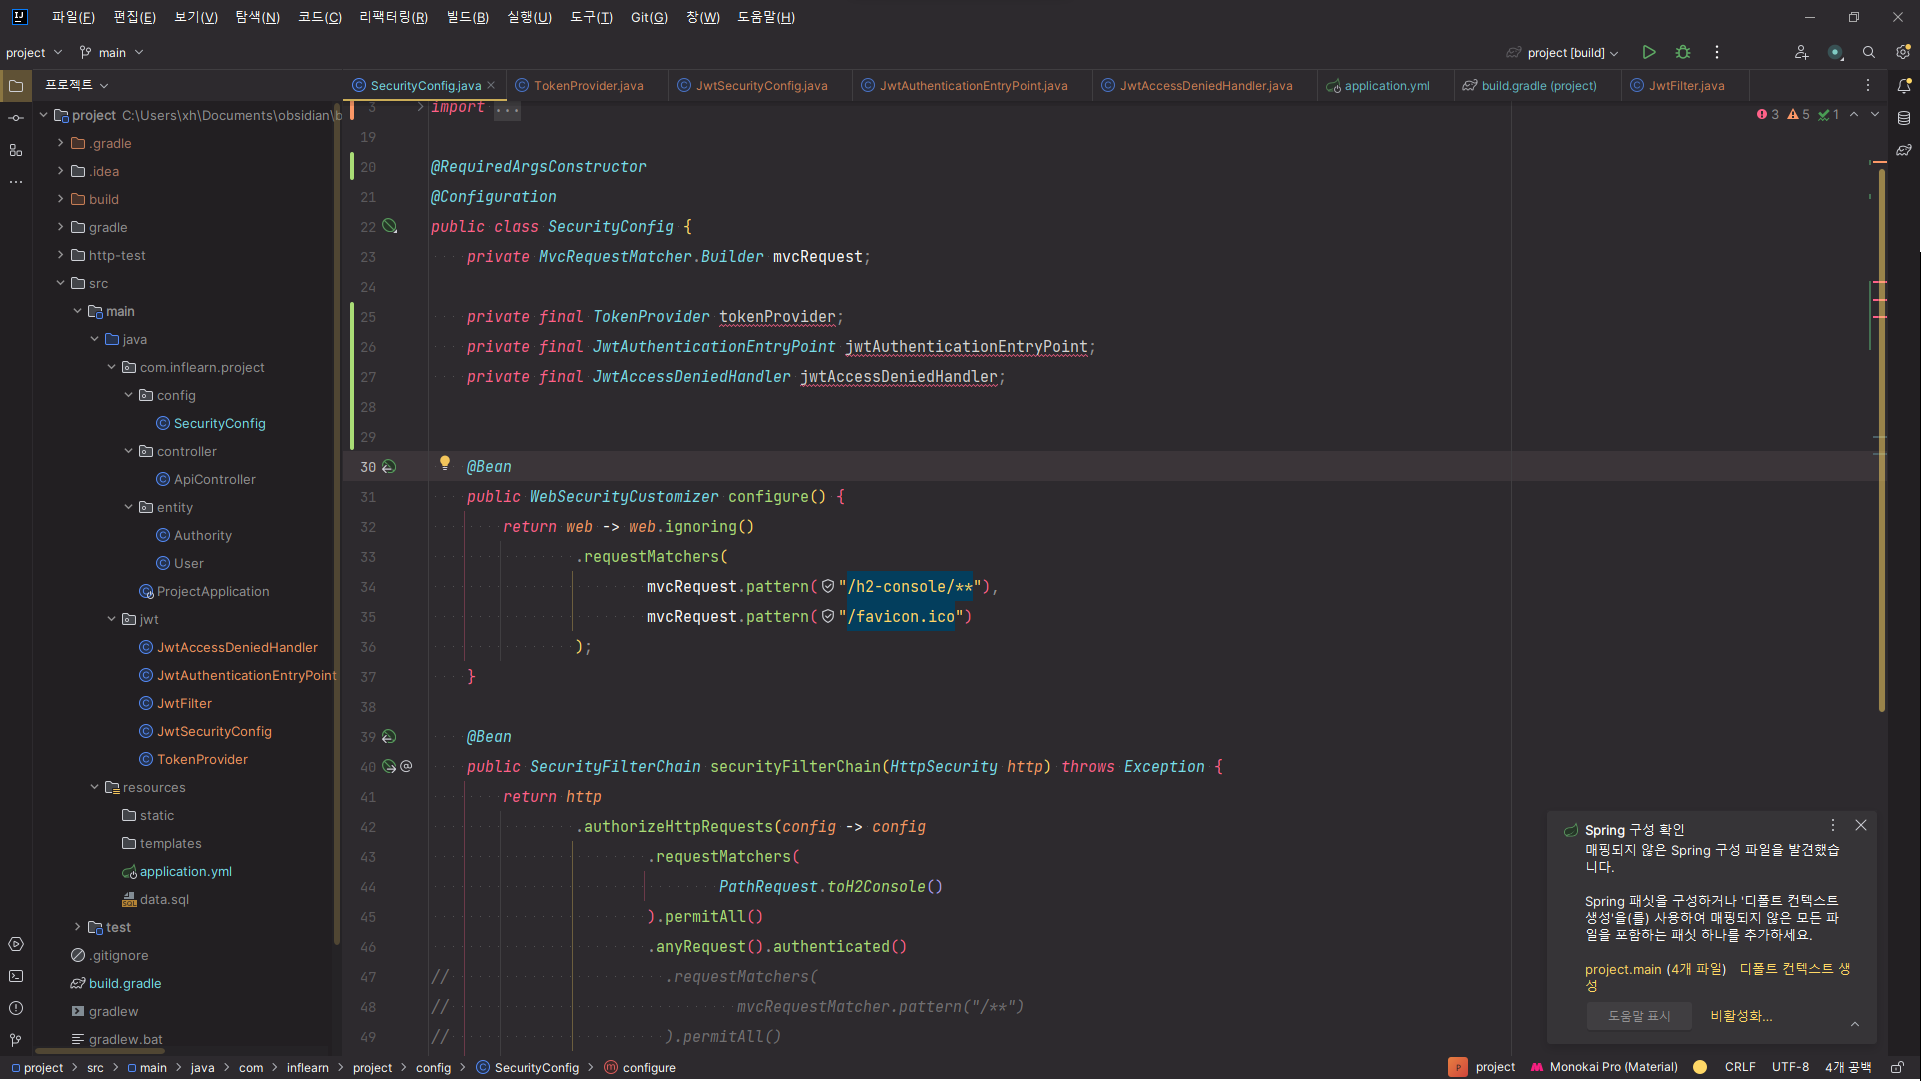The height and width of the screenshot is (1081, 1921).
Task: Open the Structure tool window icon
Action: [x=16, y=150]
